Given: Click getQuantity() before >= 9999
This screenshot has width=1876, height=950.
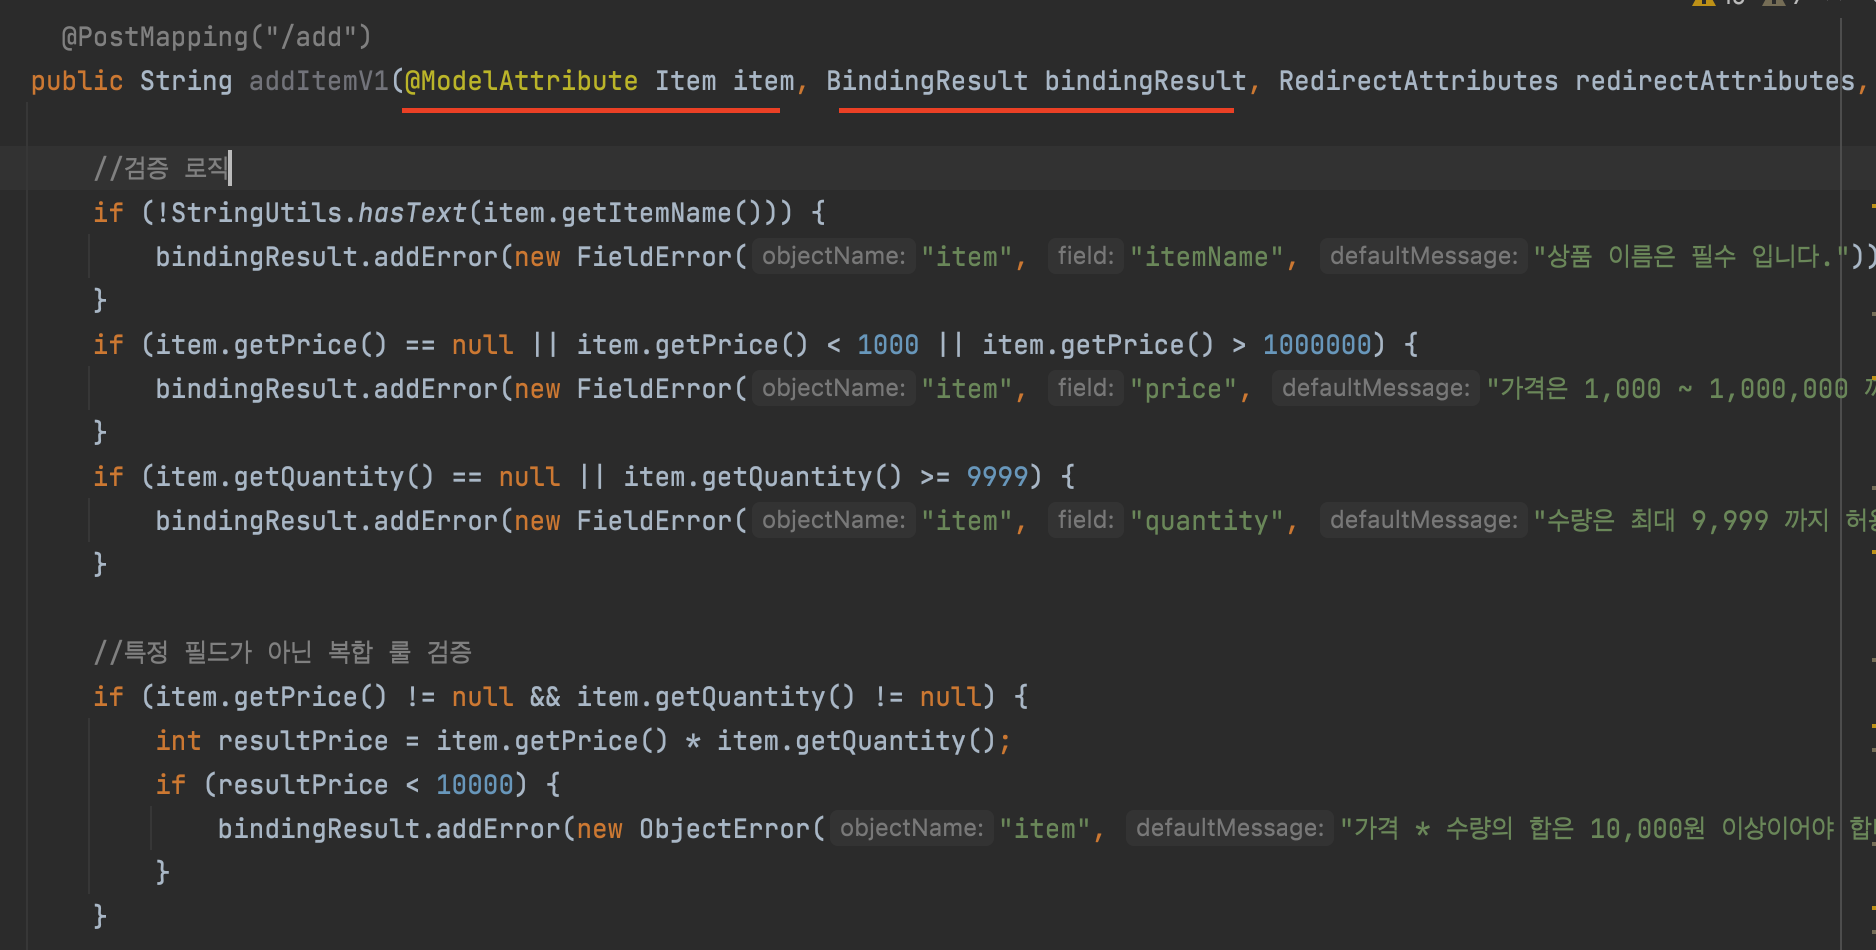Looking at the screenshot, I should click(801, 477).
